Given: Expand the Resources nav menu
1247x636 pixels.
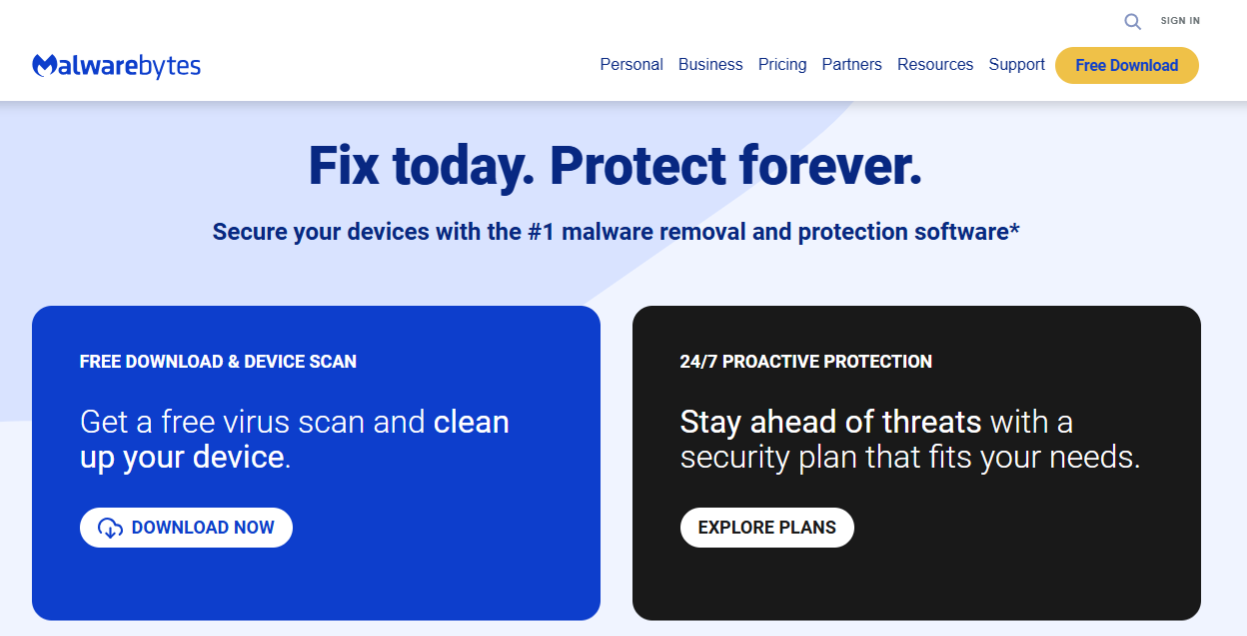Looking at the screenshot, I should coord(935,65).
